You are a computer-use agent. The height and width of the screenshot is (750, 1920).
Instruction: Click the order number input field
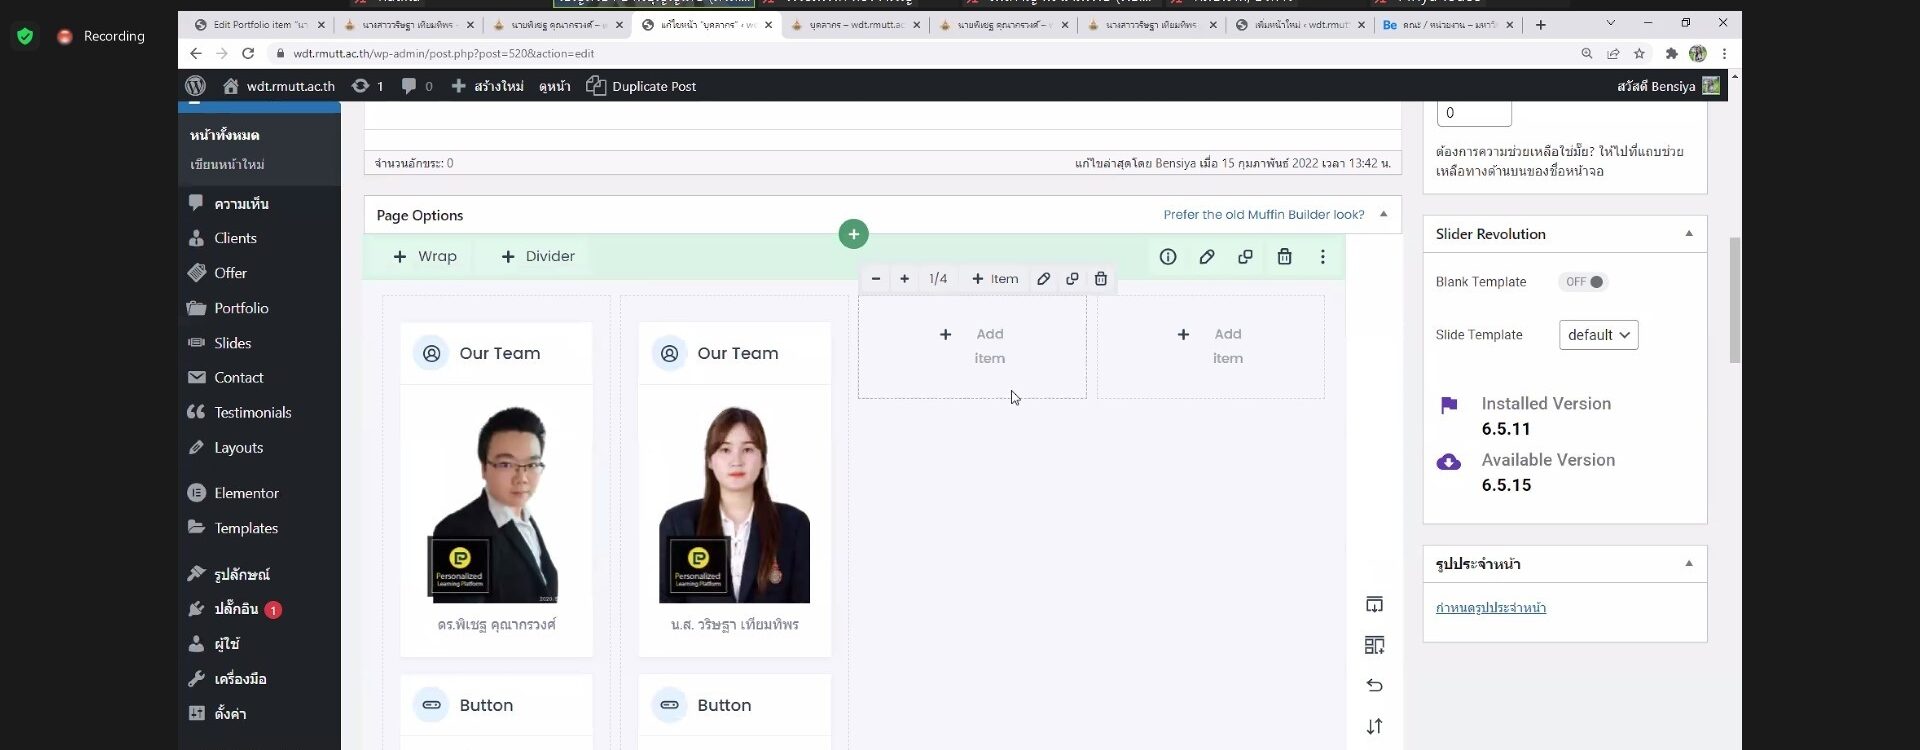[1474, 113]
